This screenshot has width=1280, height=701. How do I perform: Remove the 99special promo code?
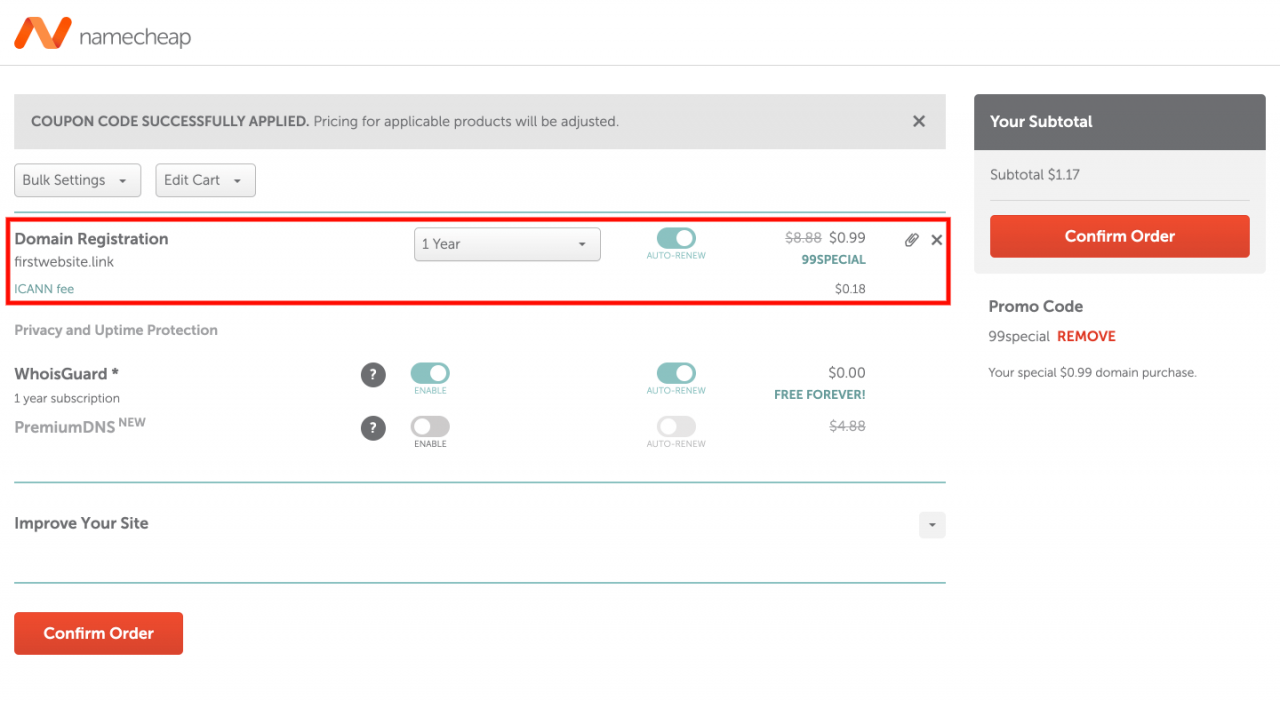(x=1086, y=337)
